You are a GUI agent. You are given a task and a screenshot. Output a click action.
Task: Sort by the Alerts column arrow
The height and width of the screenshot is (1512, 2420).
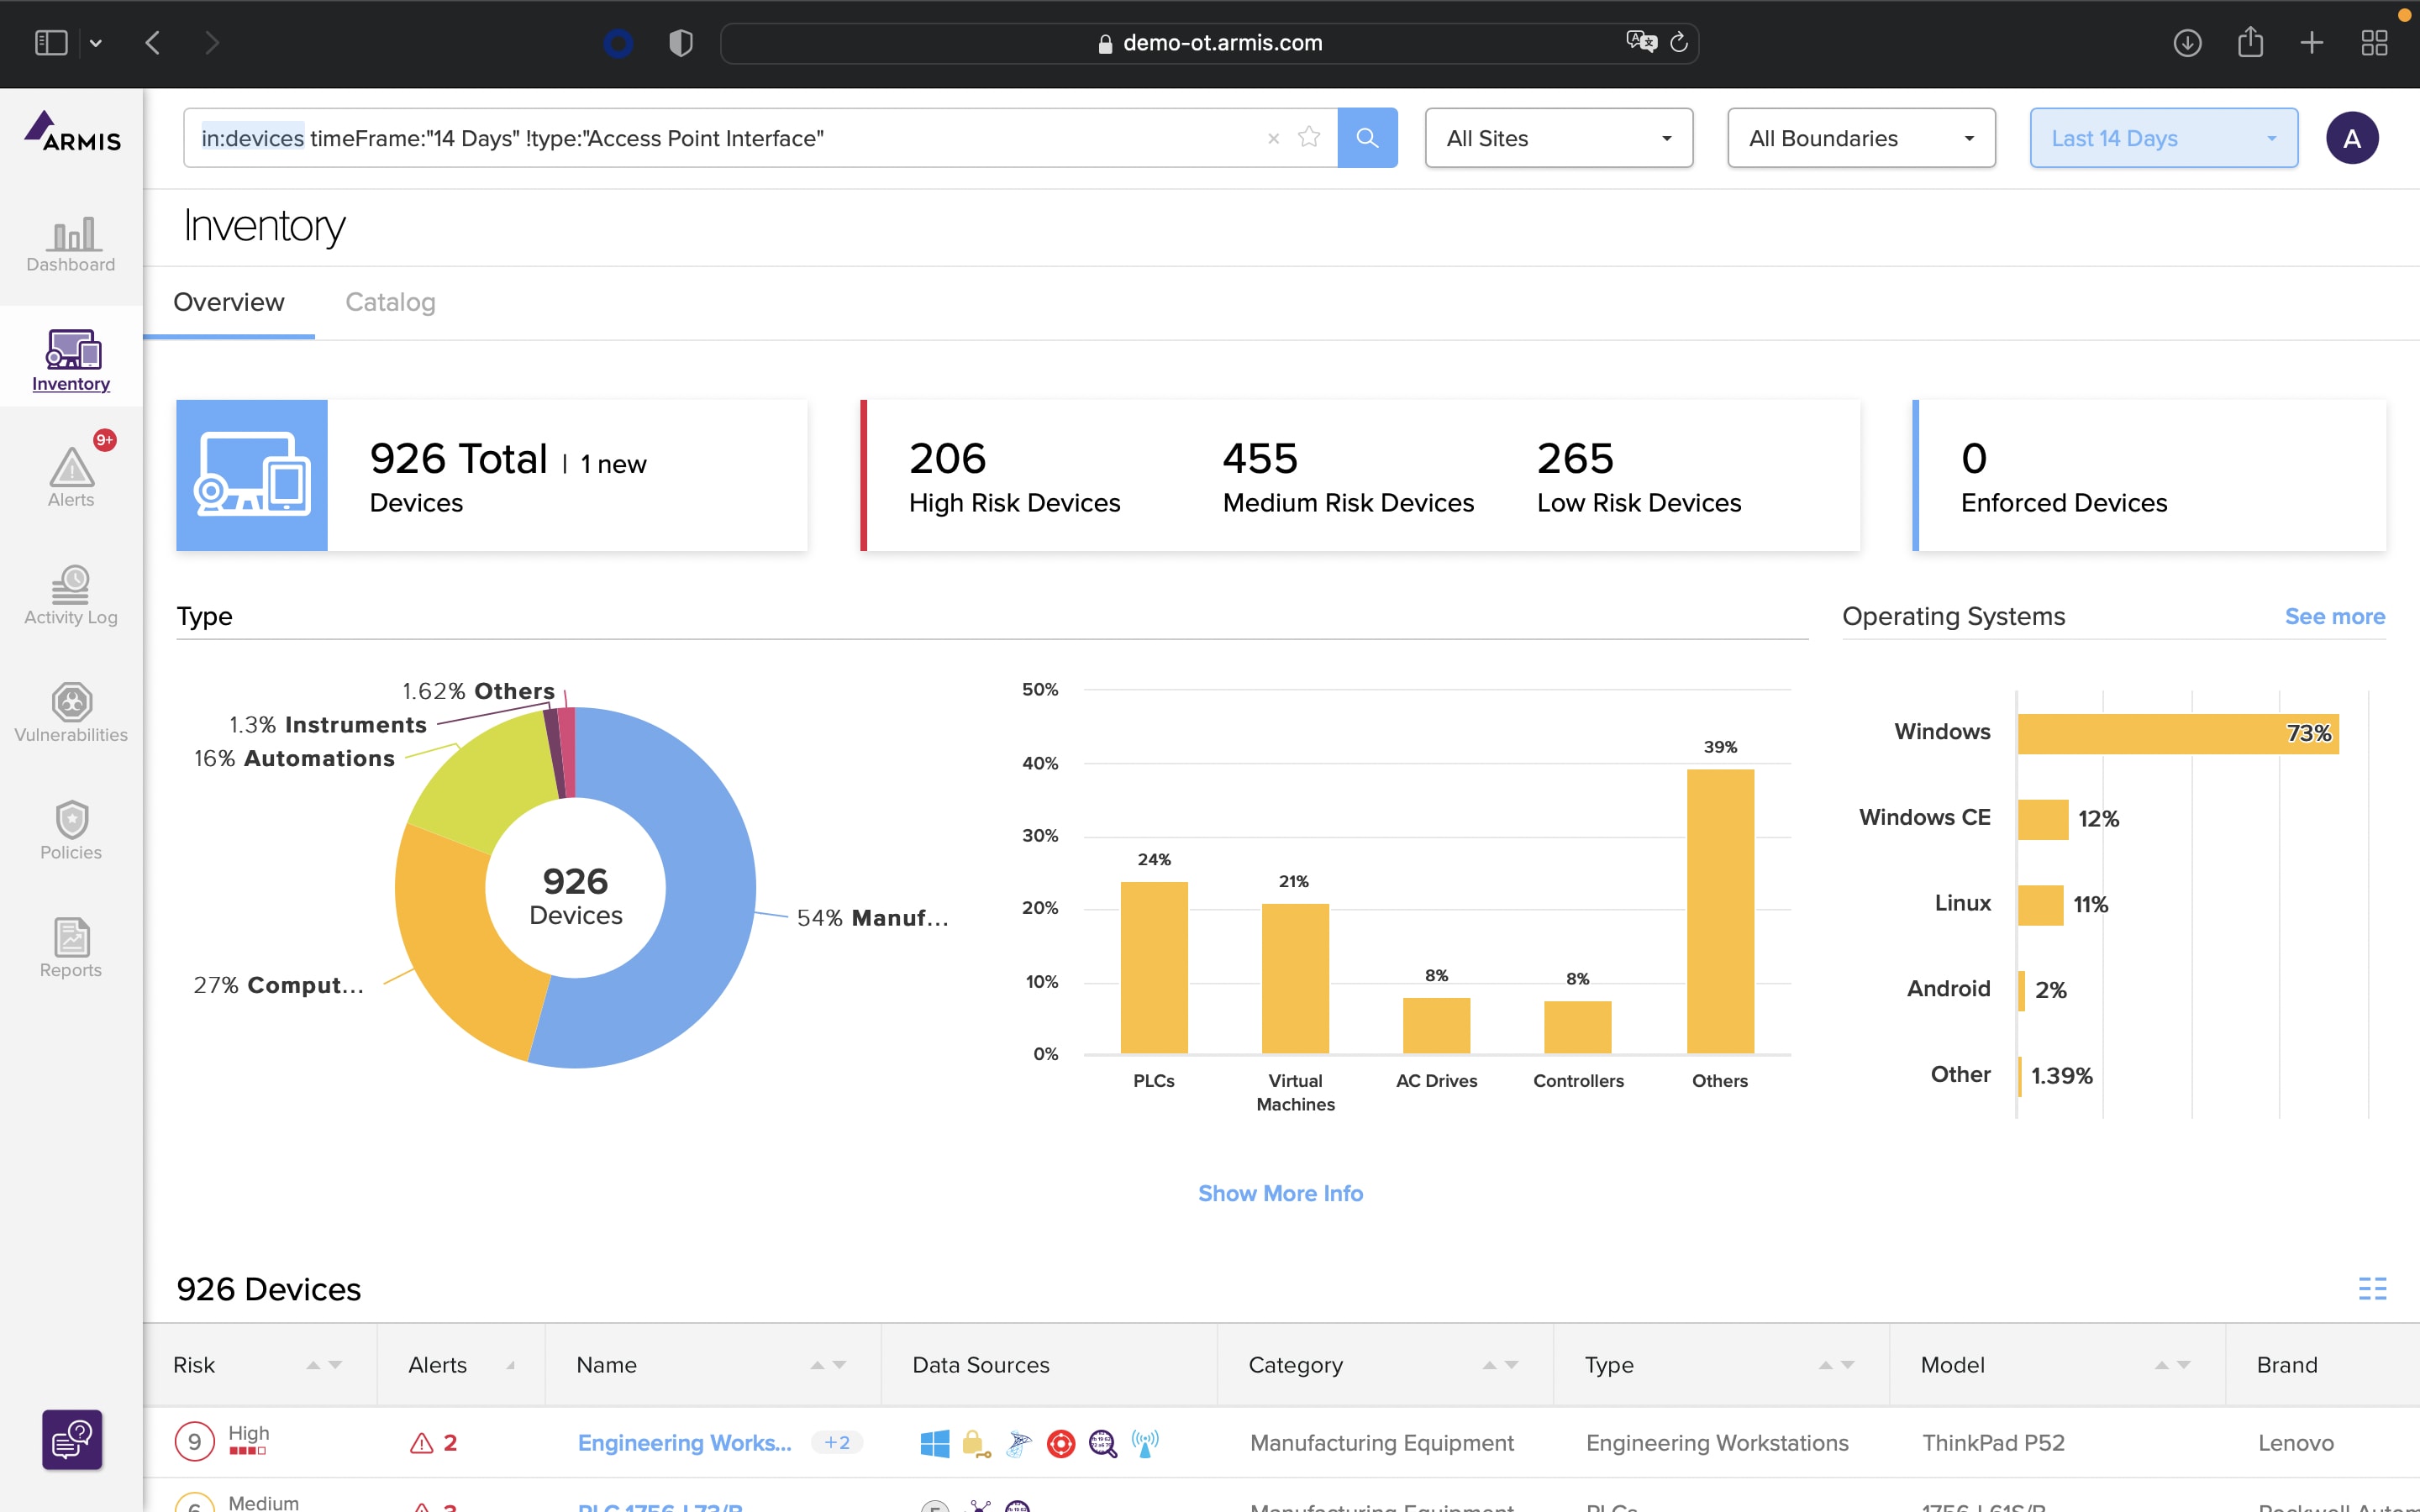[x=511, y=1365]
